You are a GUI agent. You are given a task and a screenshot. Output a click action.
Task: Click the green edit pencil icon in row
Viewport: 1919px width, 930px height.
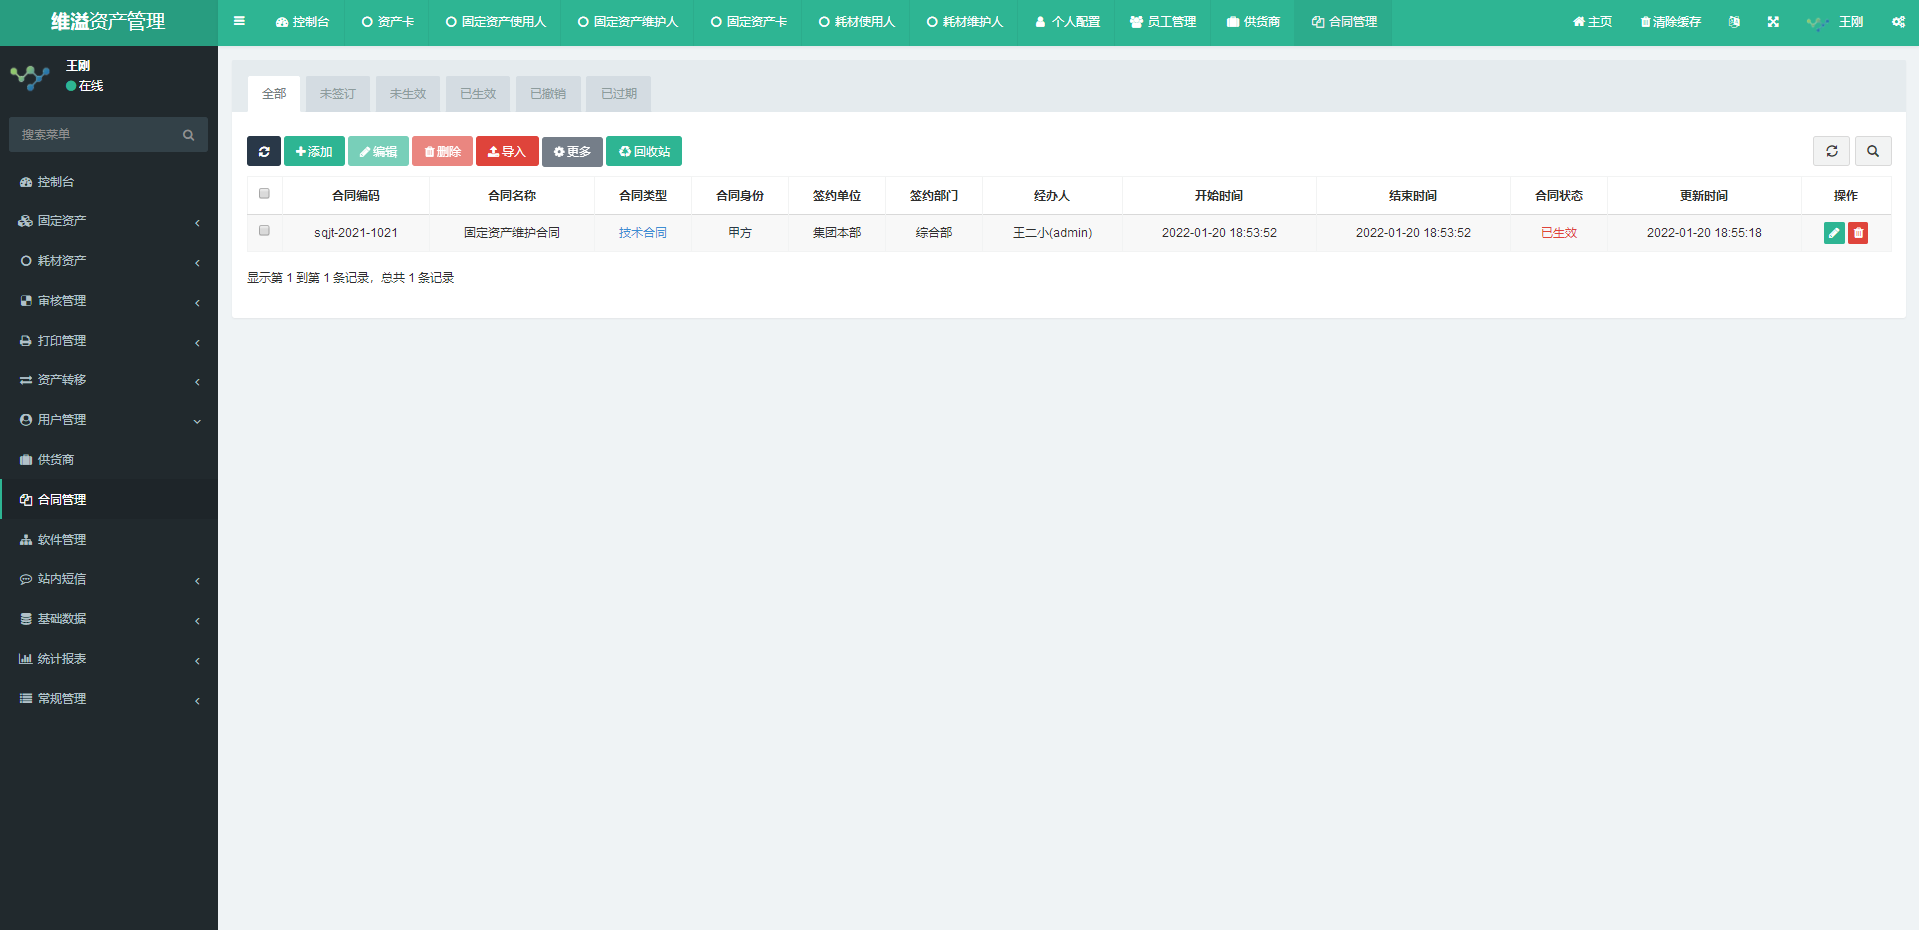tap(1833, 233)
